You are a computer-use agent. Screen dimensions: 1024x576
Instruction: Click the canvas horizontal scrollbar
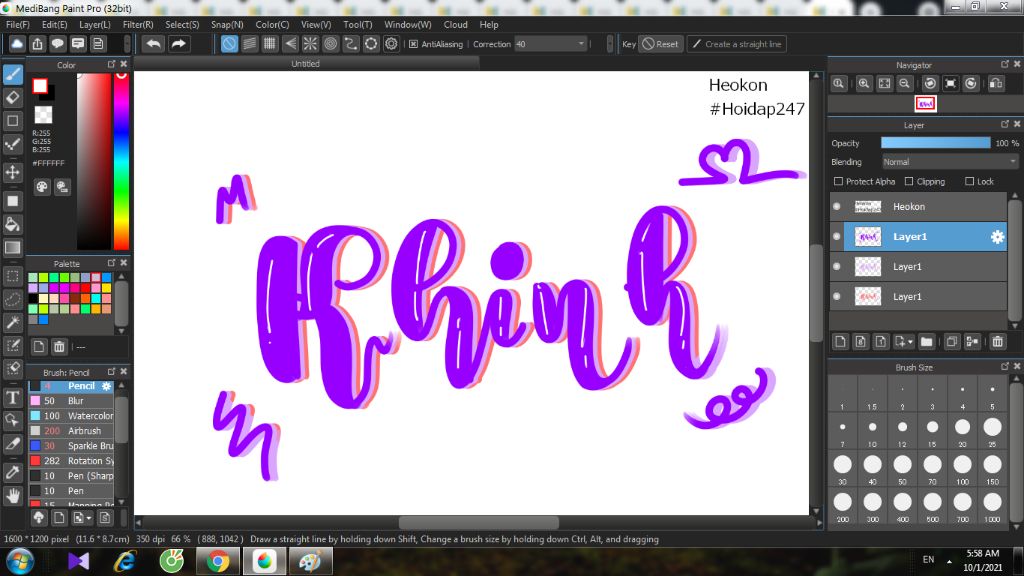[479, 522]
